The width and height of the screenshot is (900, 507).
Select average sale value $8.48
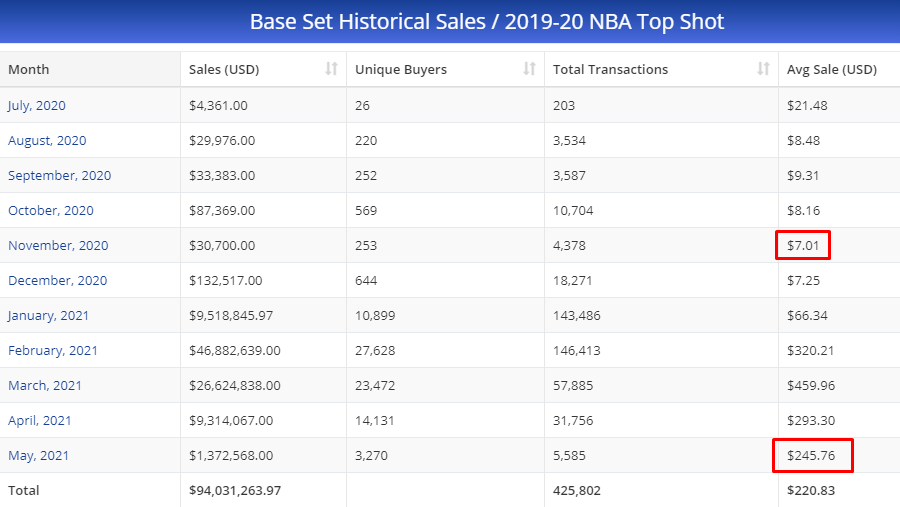pos(804,141)
